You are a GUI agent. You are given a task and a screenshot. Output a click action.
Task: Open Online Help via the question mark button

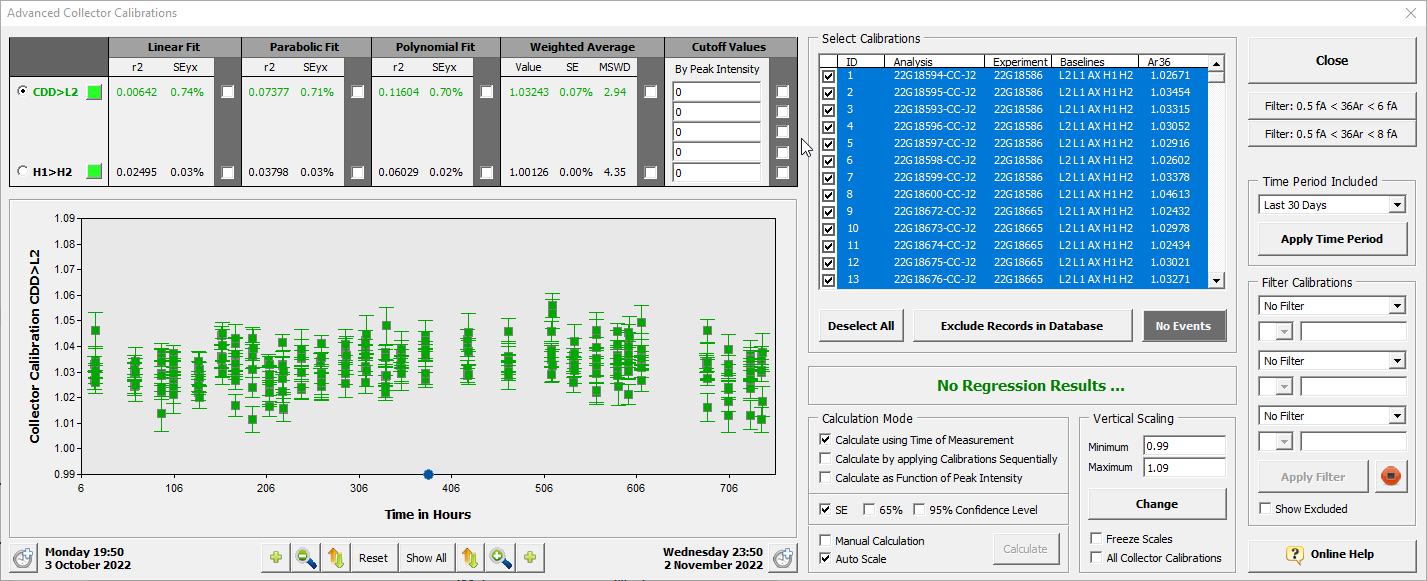click(1331, 554)
